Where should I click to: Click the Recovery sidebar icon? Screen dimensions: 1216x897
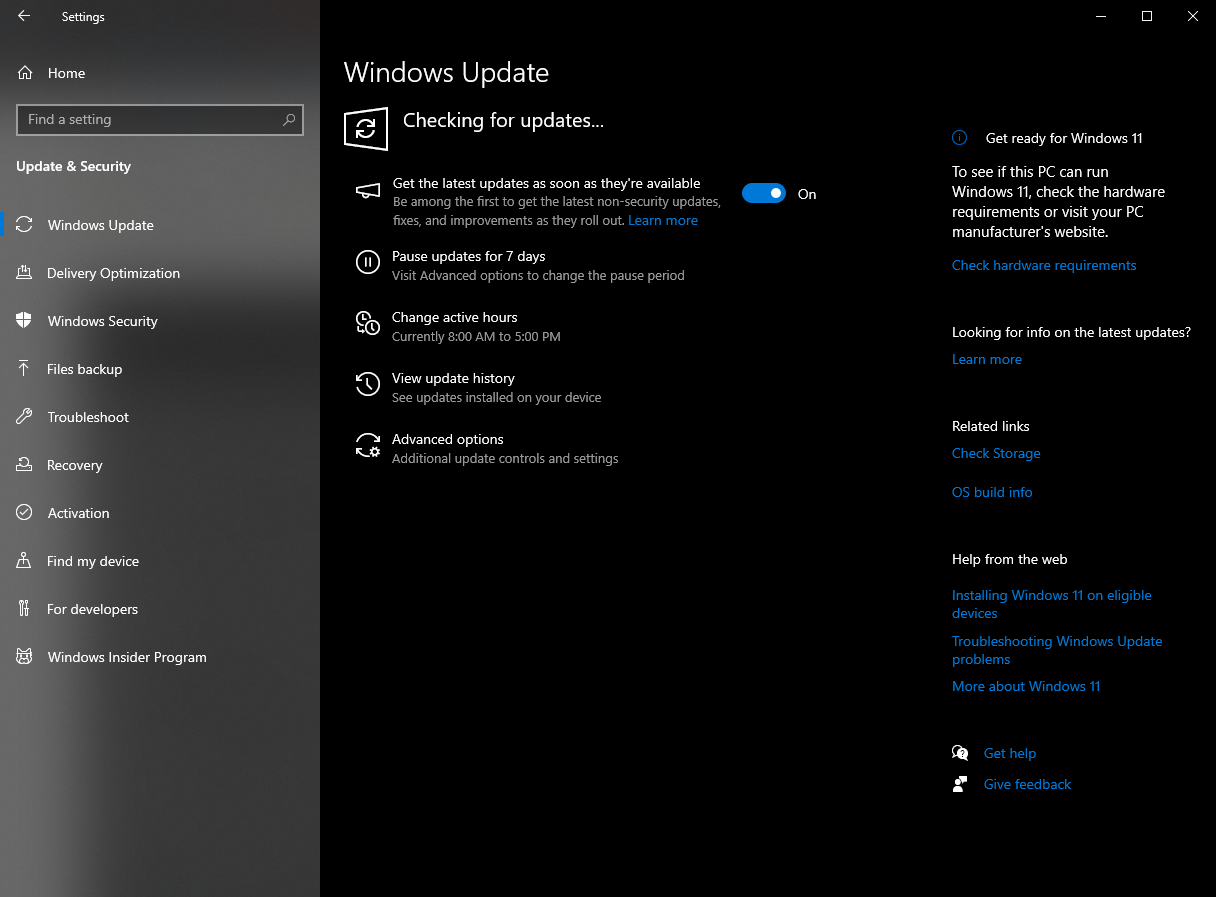(x=25, y=465)
